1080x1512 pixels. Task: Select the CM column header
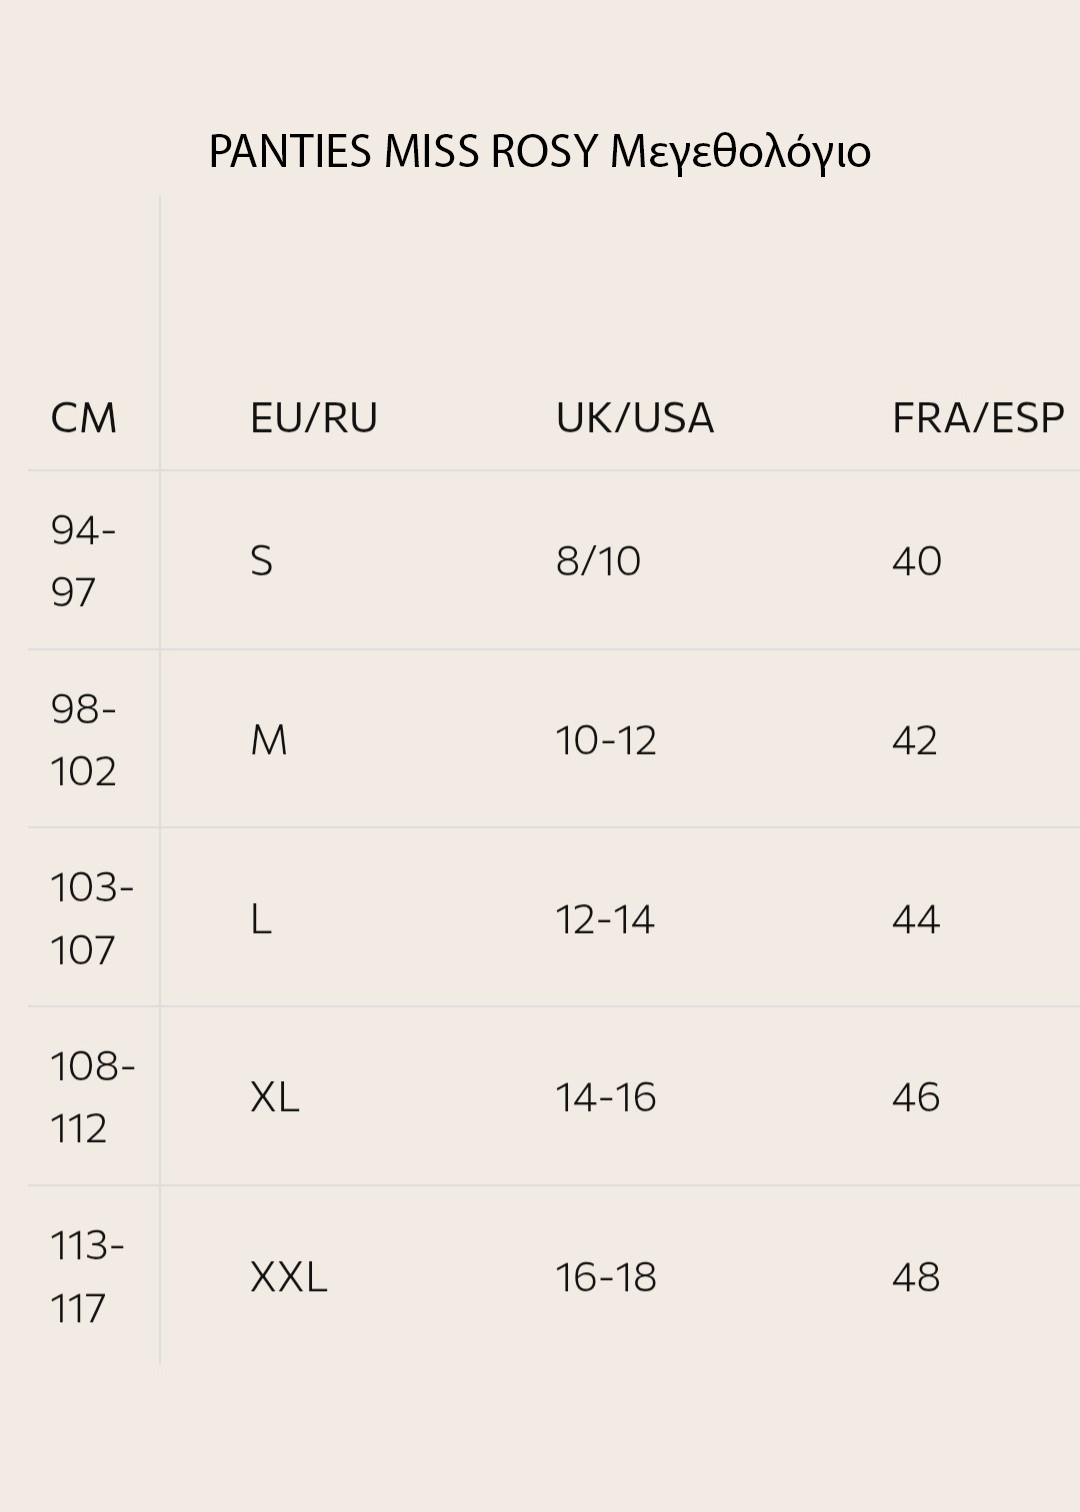click(x=84, y=418)
